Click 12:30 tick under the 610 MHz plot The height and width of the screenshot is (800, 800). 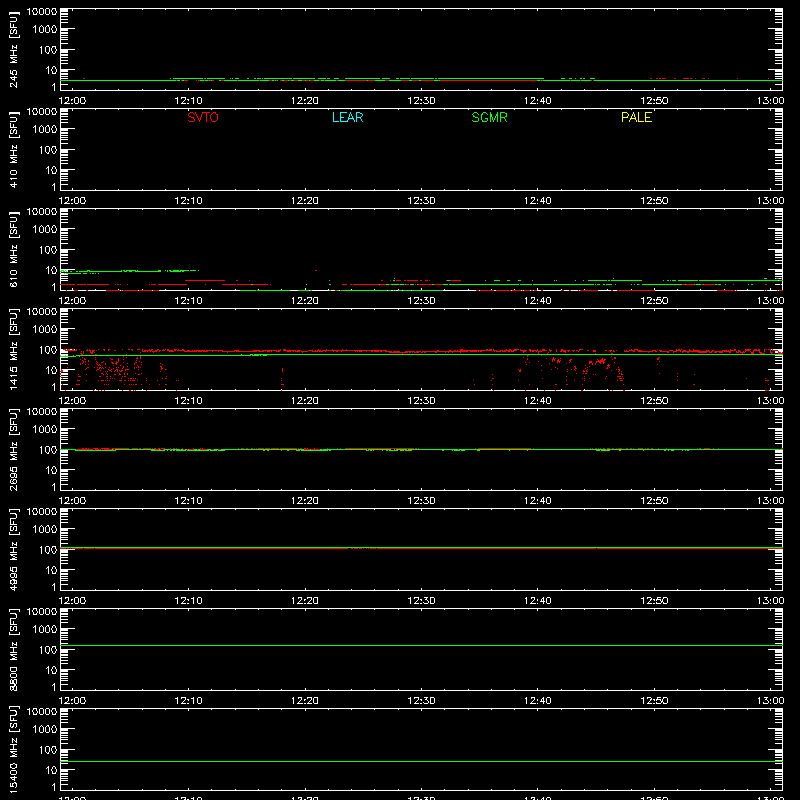[421, 301]
